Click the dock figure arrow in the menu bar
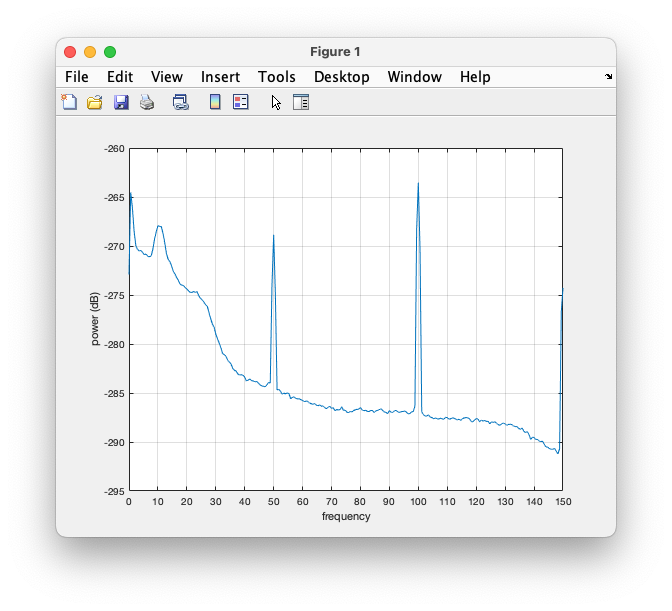672x611 pixels. (x=608, y=77)
